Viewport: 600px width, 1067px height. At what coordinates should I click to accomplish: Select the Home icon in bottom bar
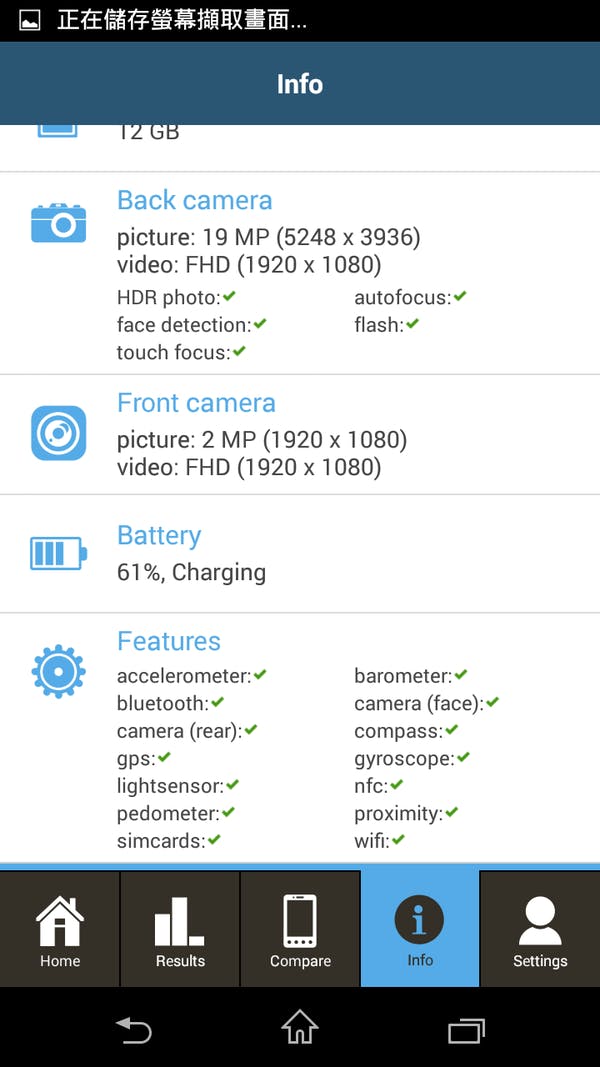pyautogui.click(x=59, y=918)
